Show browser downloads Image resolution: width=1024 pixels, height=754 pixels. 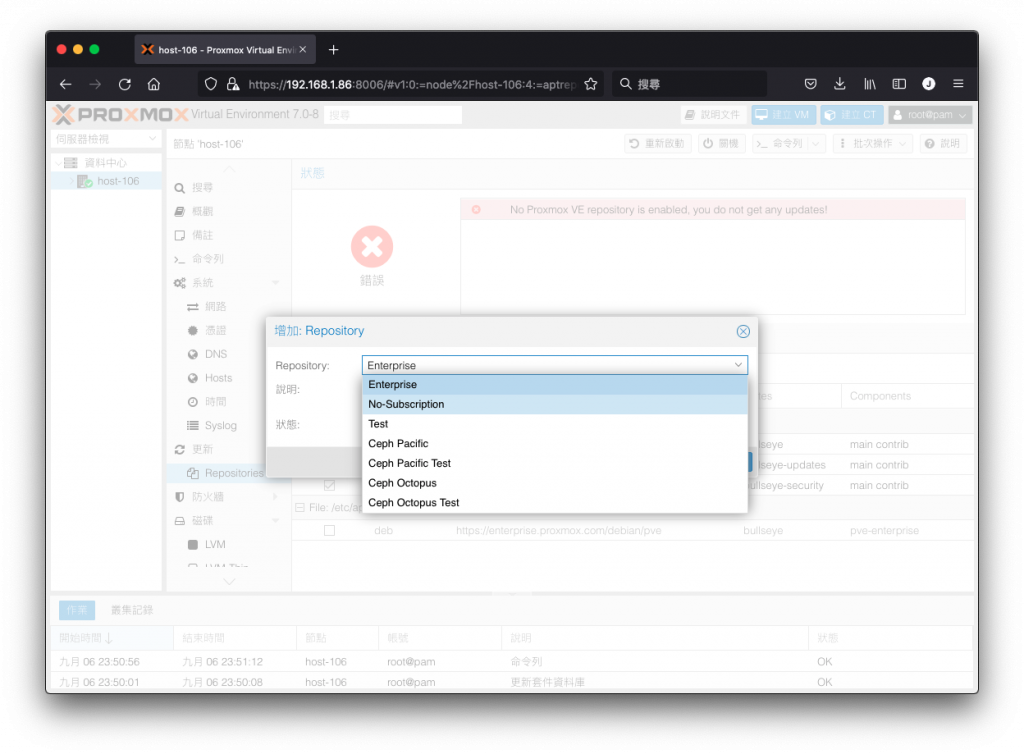(x=840, y=84)
